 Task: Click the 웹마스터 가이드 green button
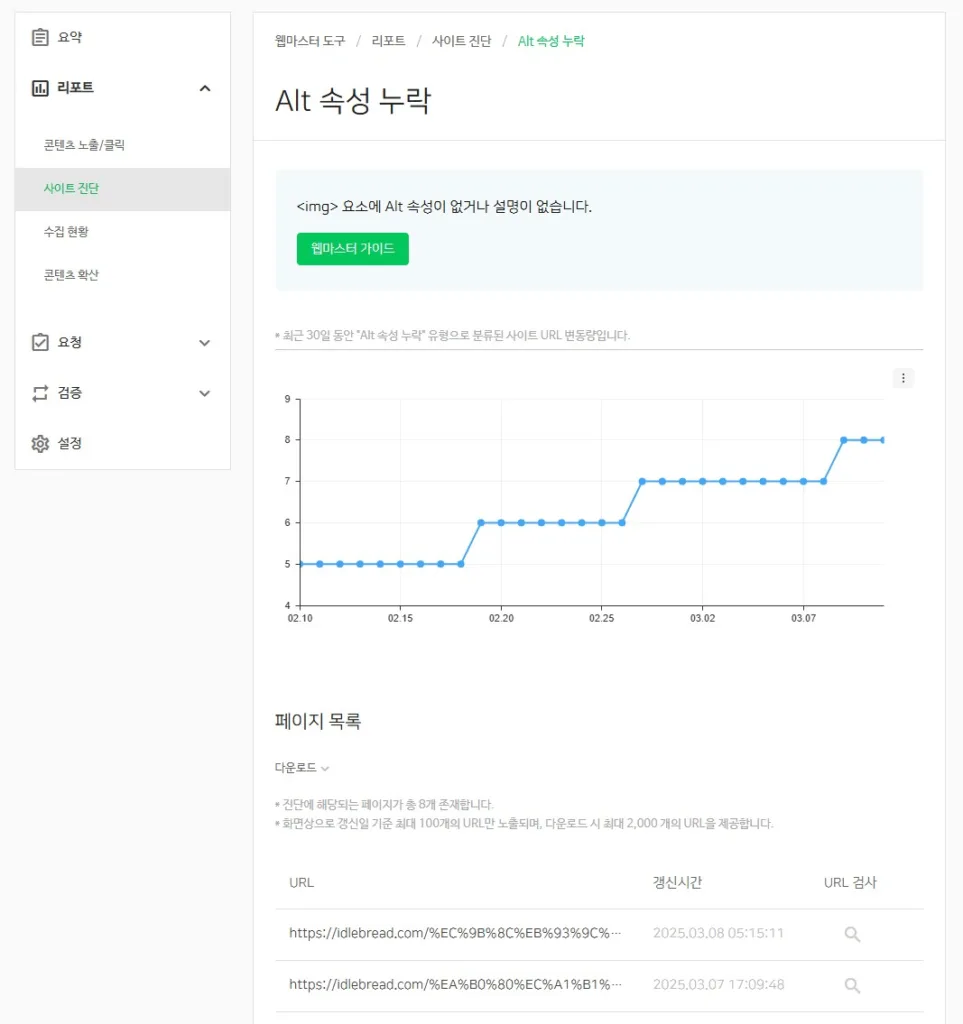(353, 249)
